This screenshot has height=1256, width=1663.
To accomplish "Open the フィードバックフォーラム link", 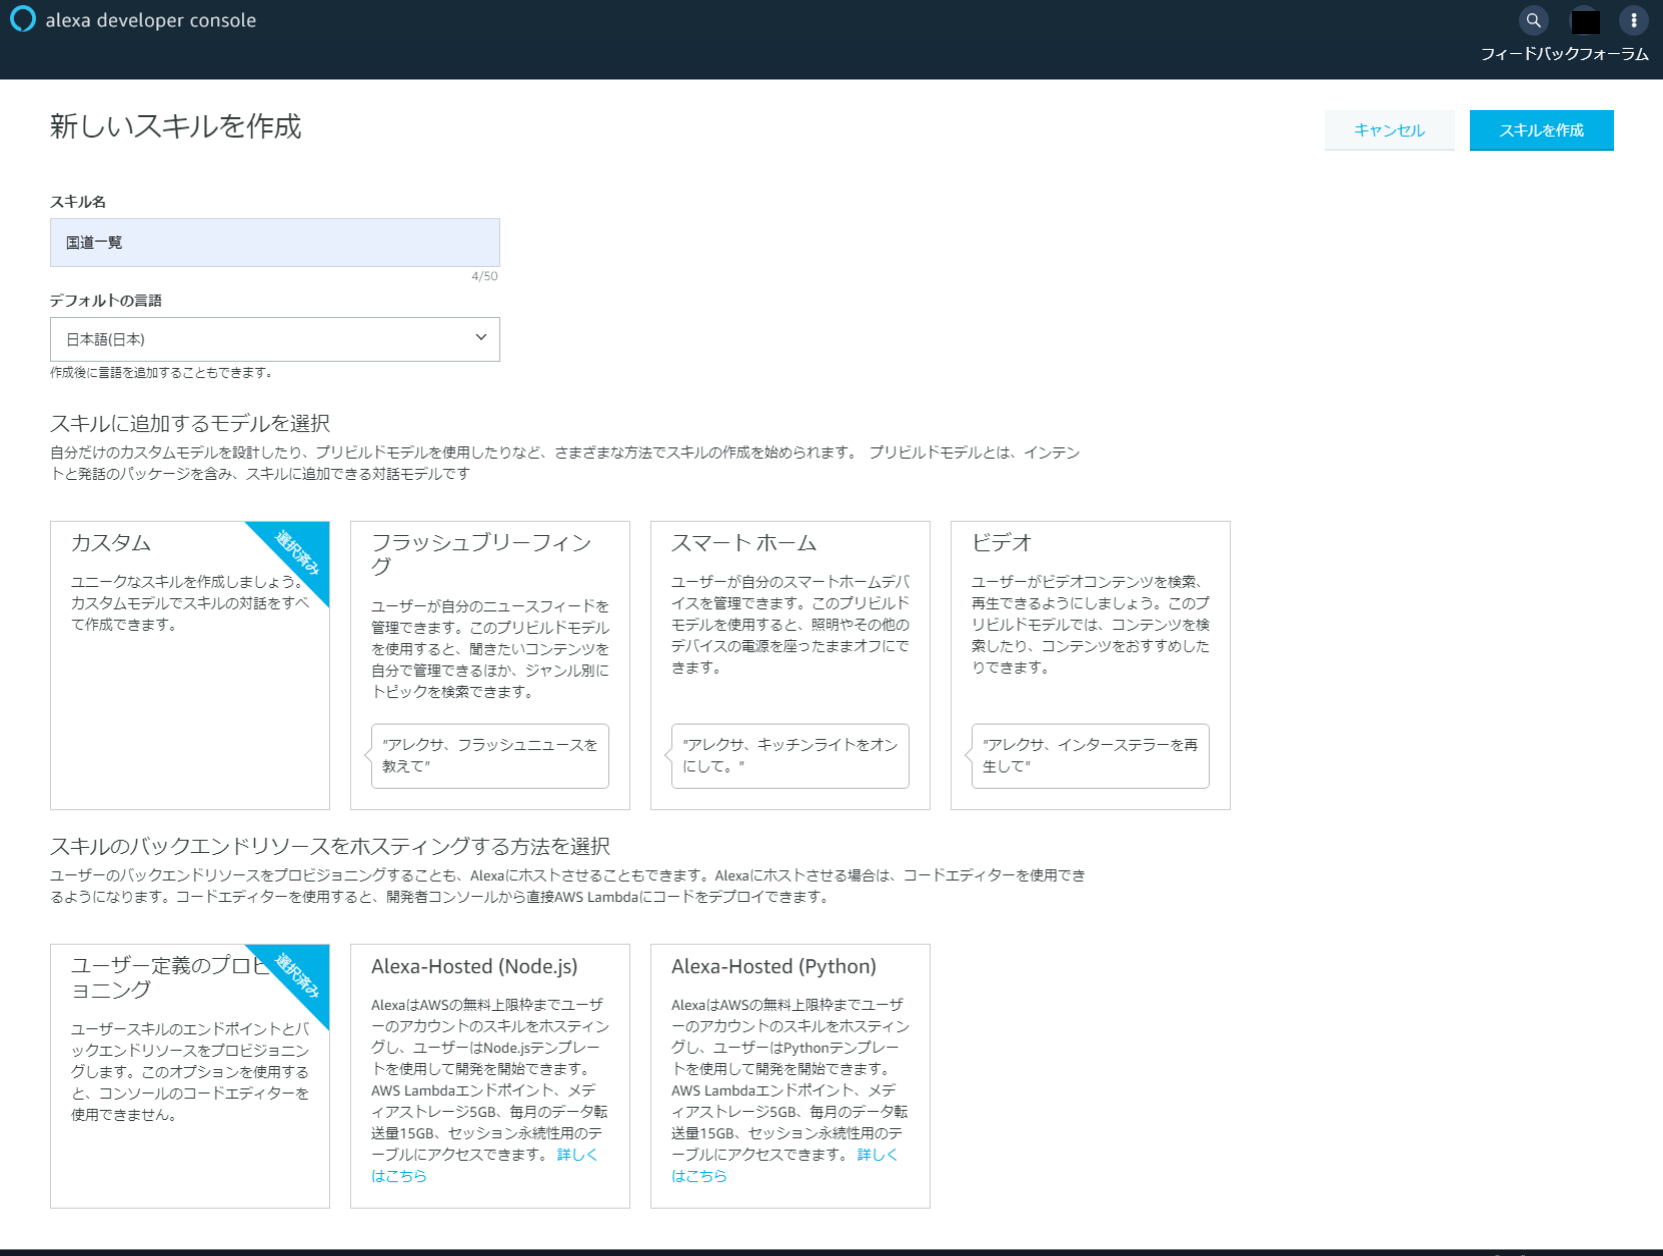I will pyautogui.click(x=1565, y=54).
